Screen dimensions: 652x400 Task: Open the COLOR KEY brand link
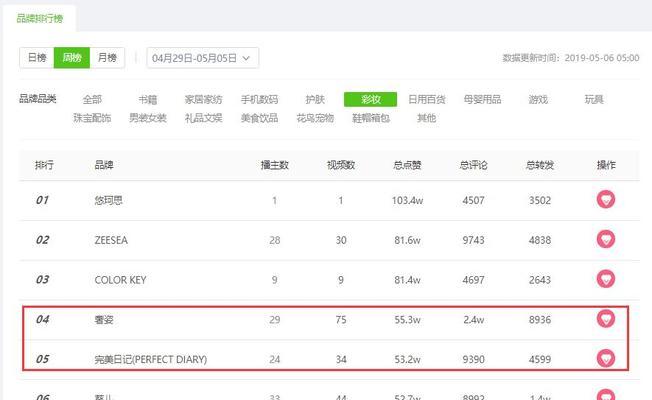pyautogui.click(x=120, y=280)
